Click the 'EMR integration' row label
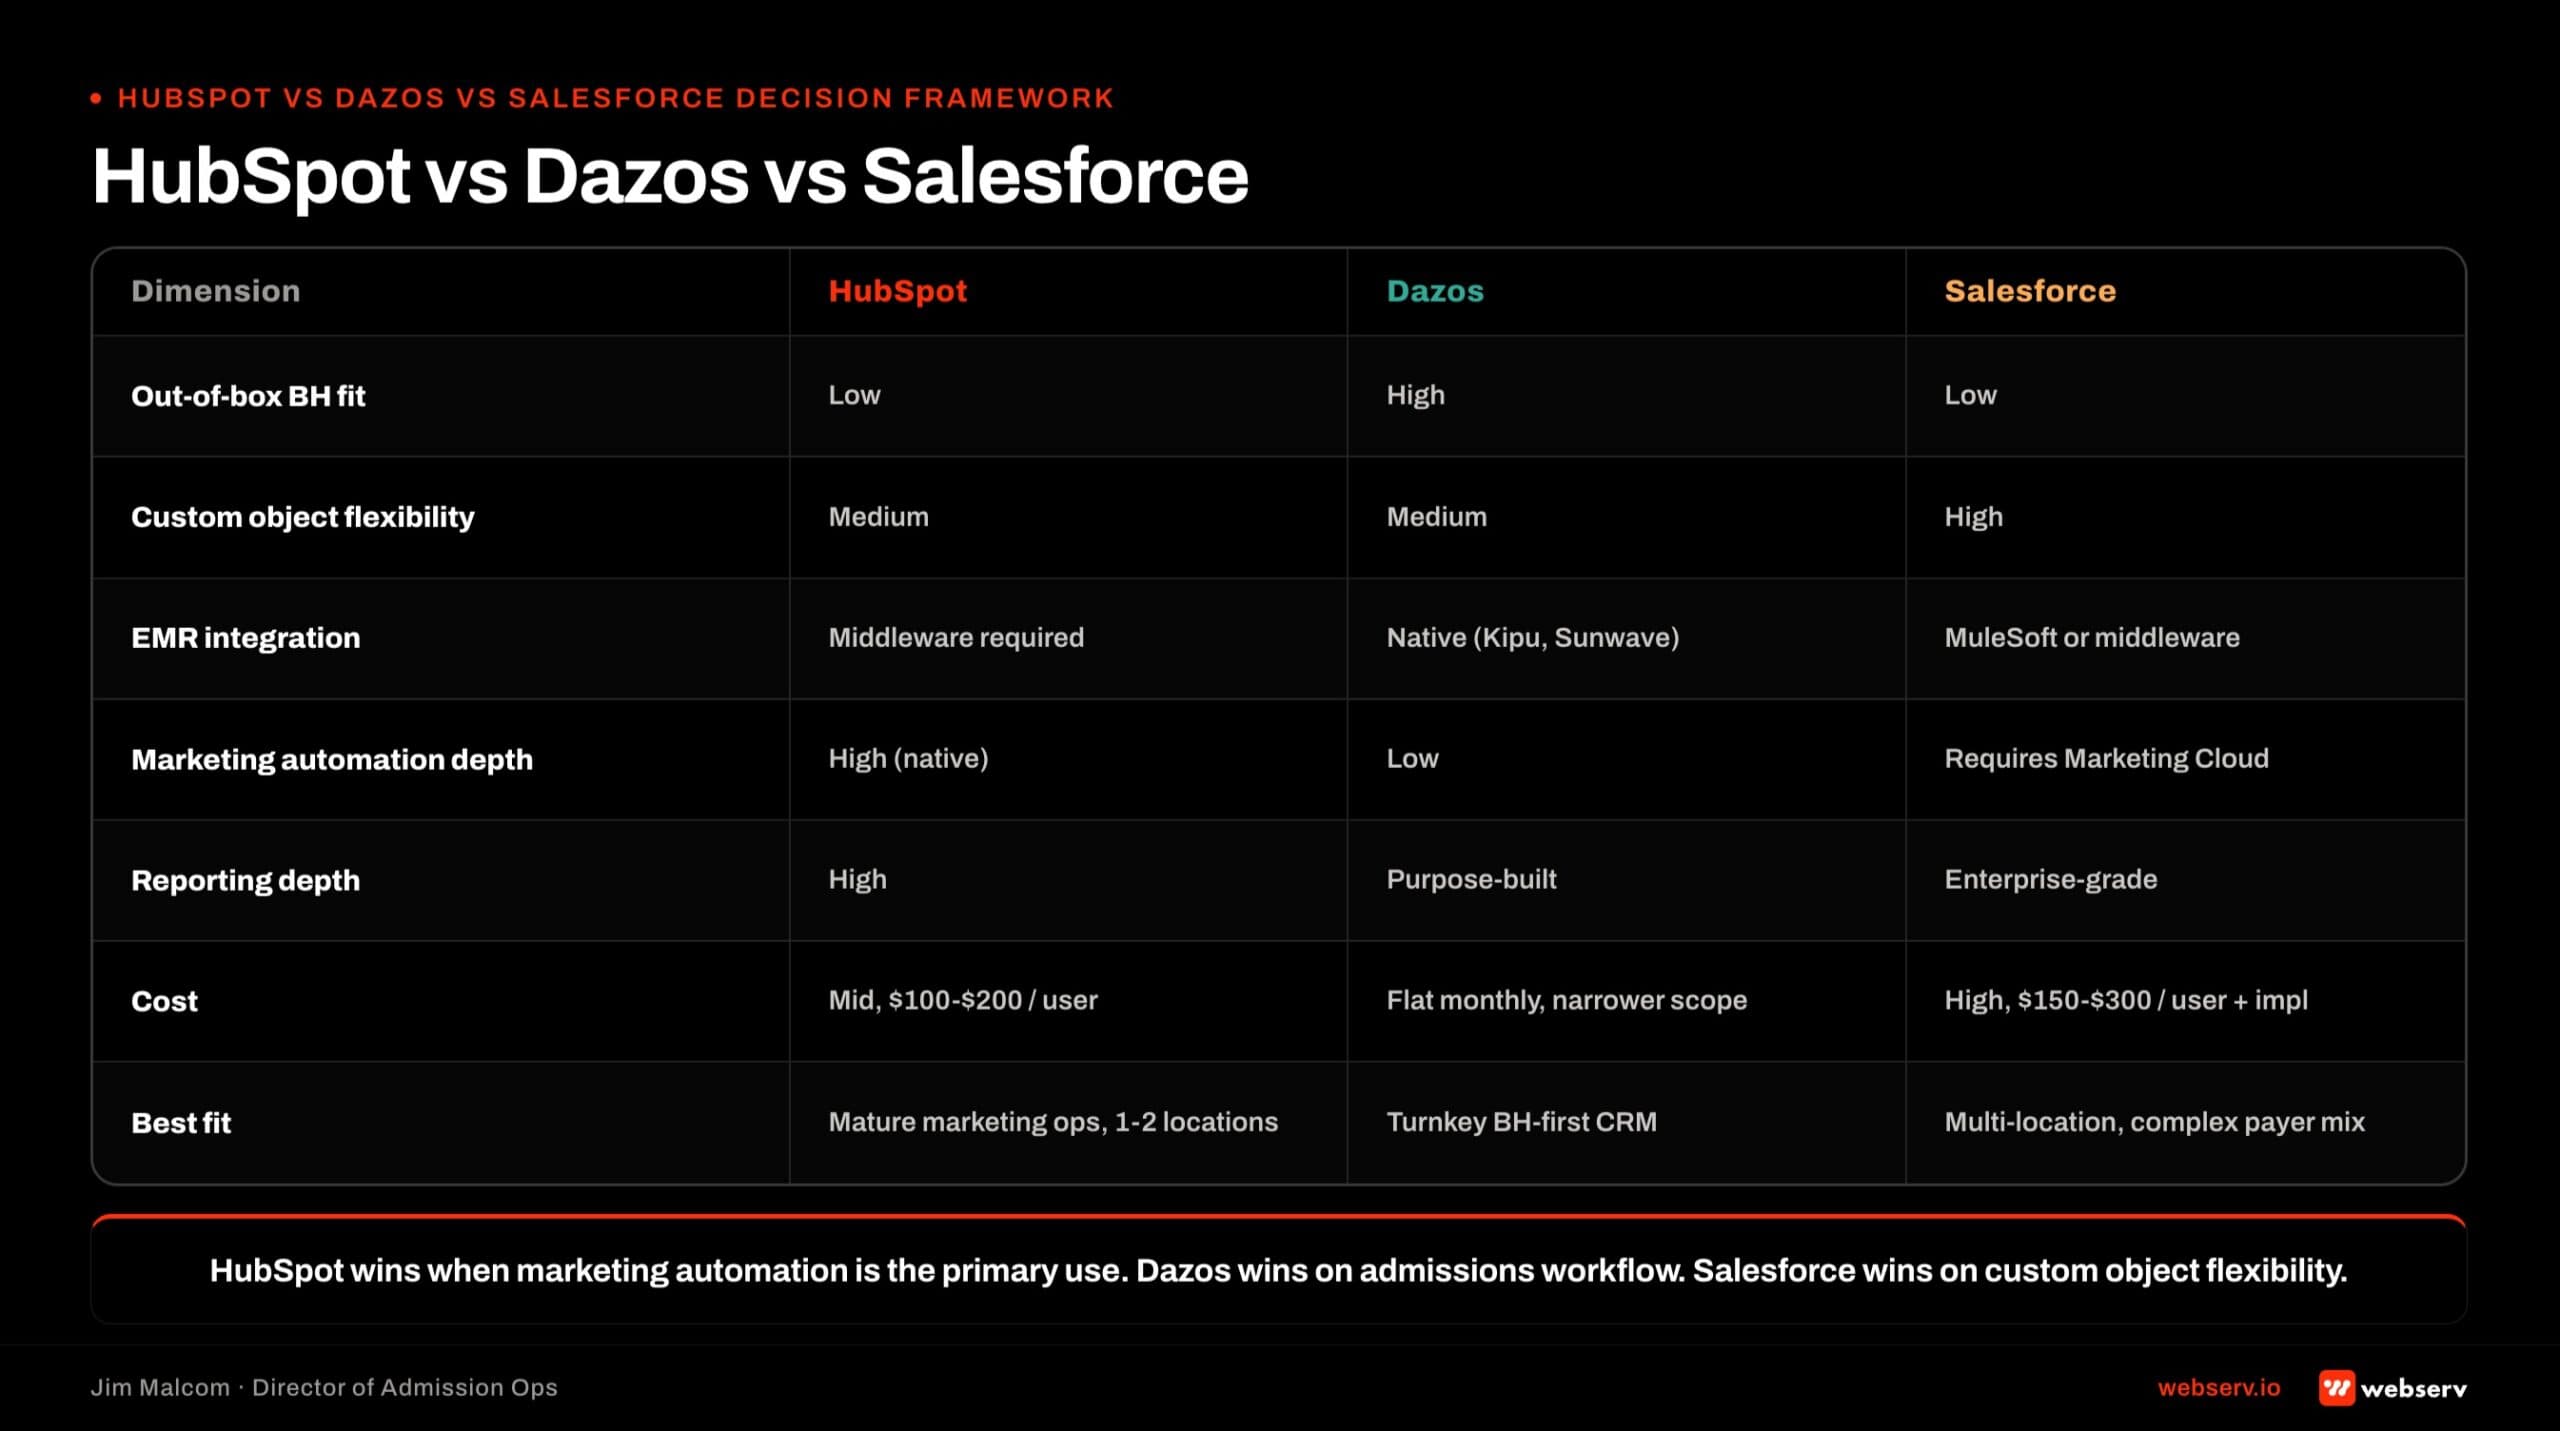This screenshot has height=1431, width=2560. 245,638
